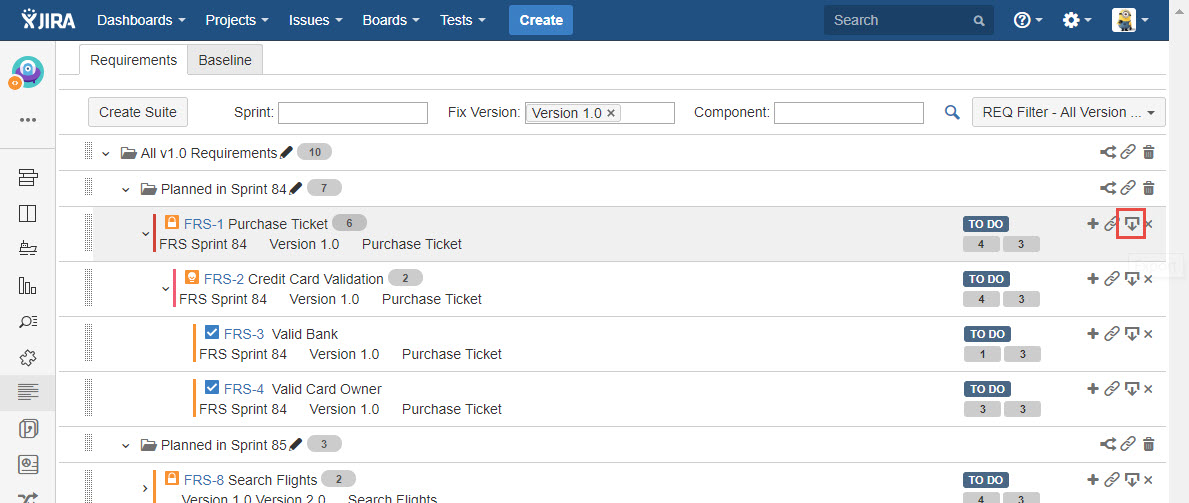Open the minion user avatar menu
This screenshot has height=503, width=1189.
coord(1130,20)
